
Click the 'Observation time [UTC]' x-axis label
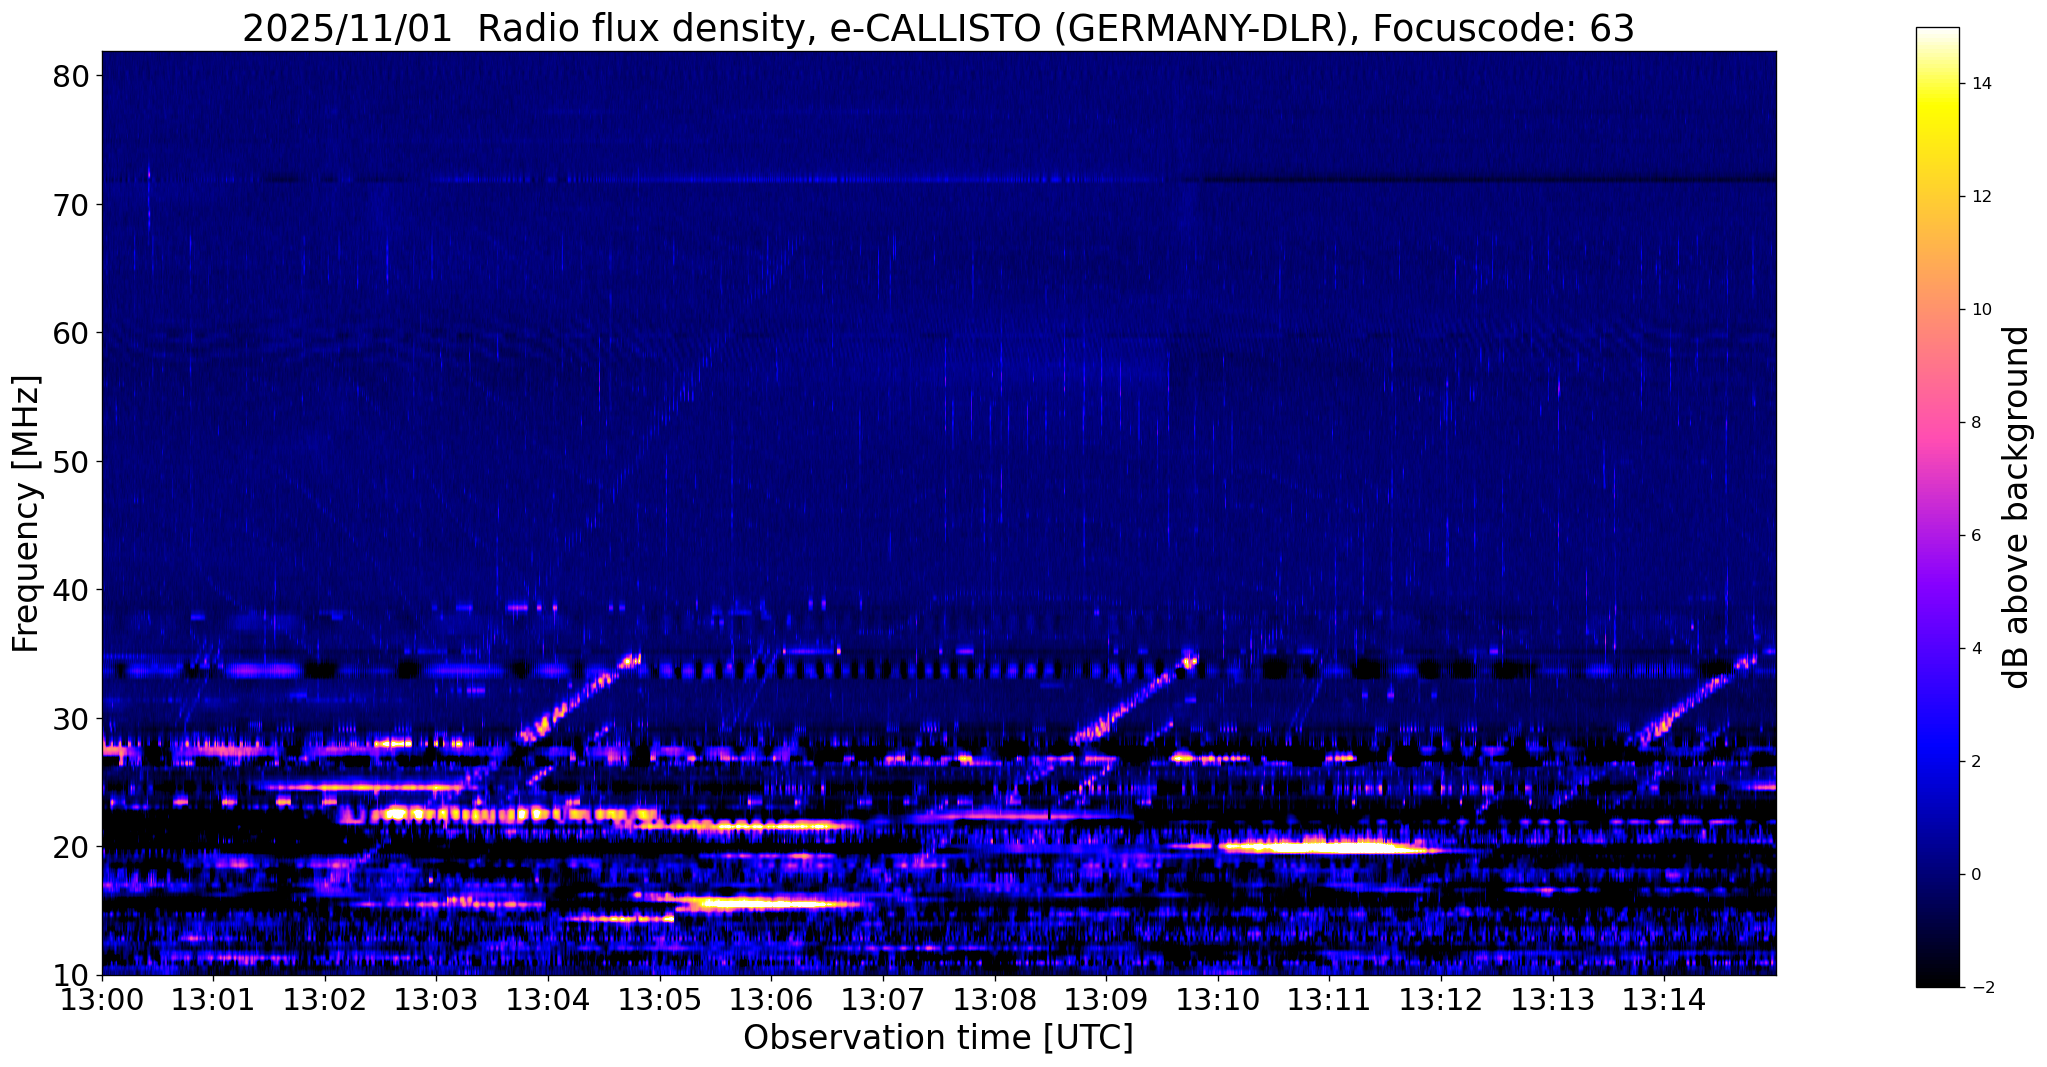938,1038
